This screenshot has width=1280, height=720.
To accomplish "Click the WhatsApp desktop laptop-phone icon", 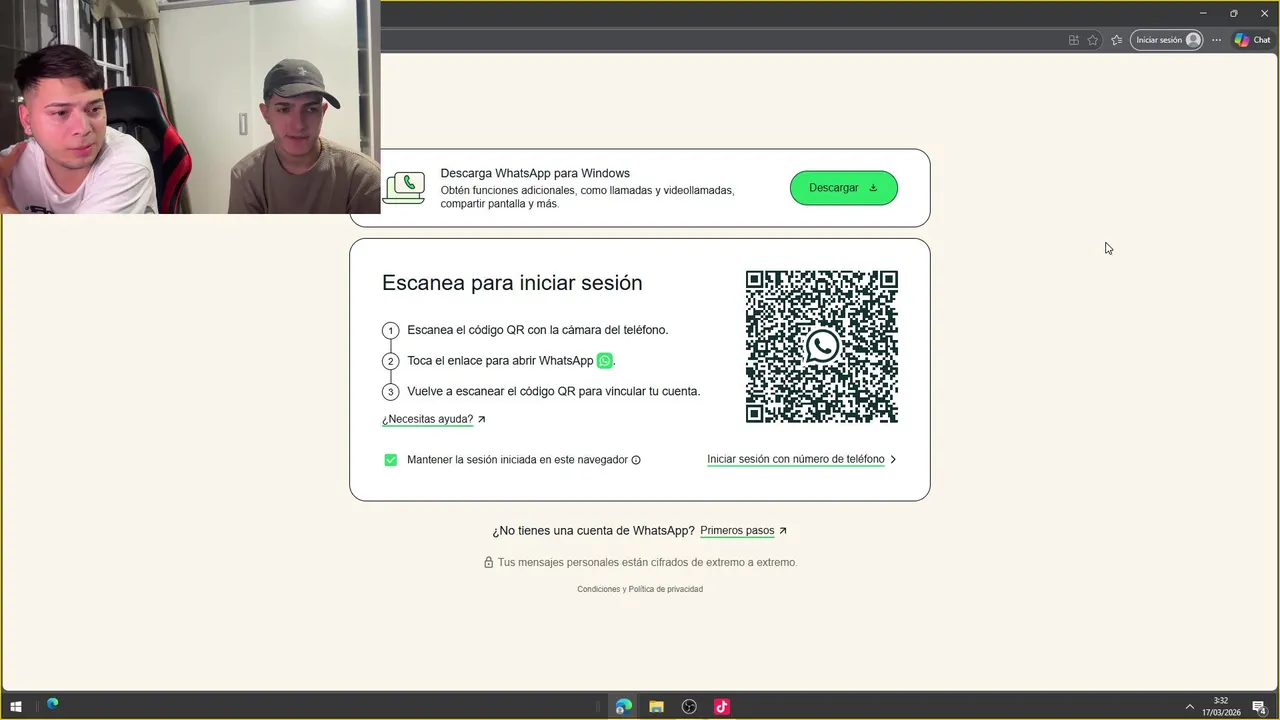I will pos(404,188).
